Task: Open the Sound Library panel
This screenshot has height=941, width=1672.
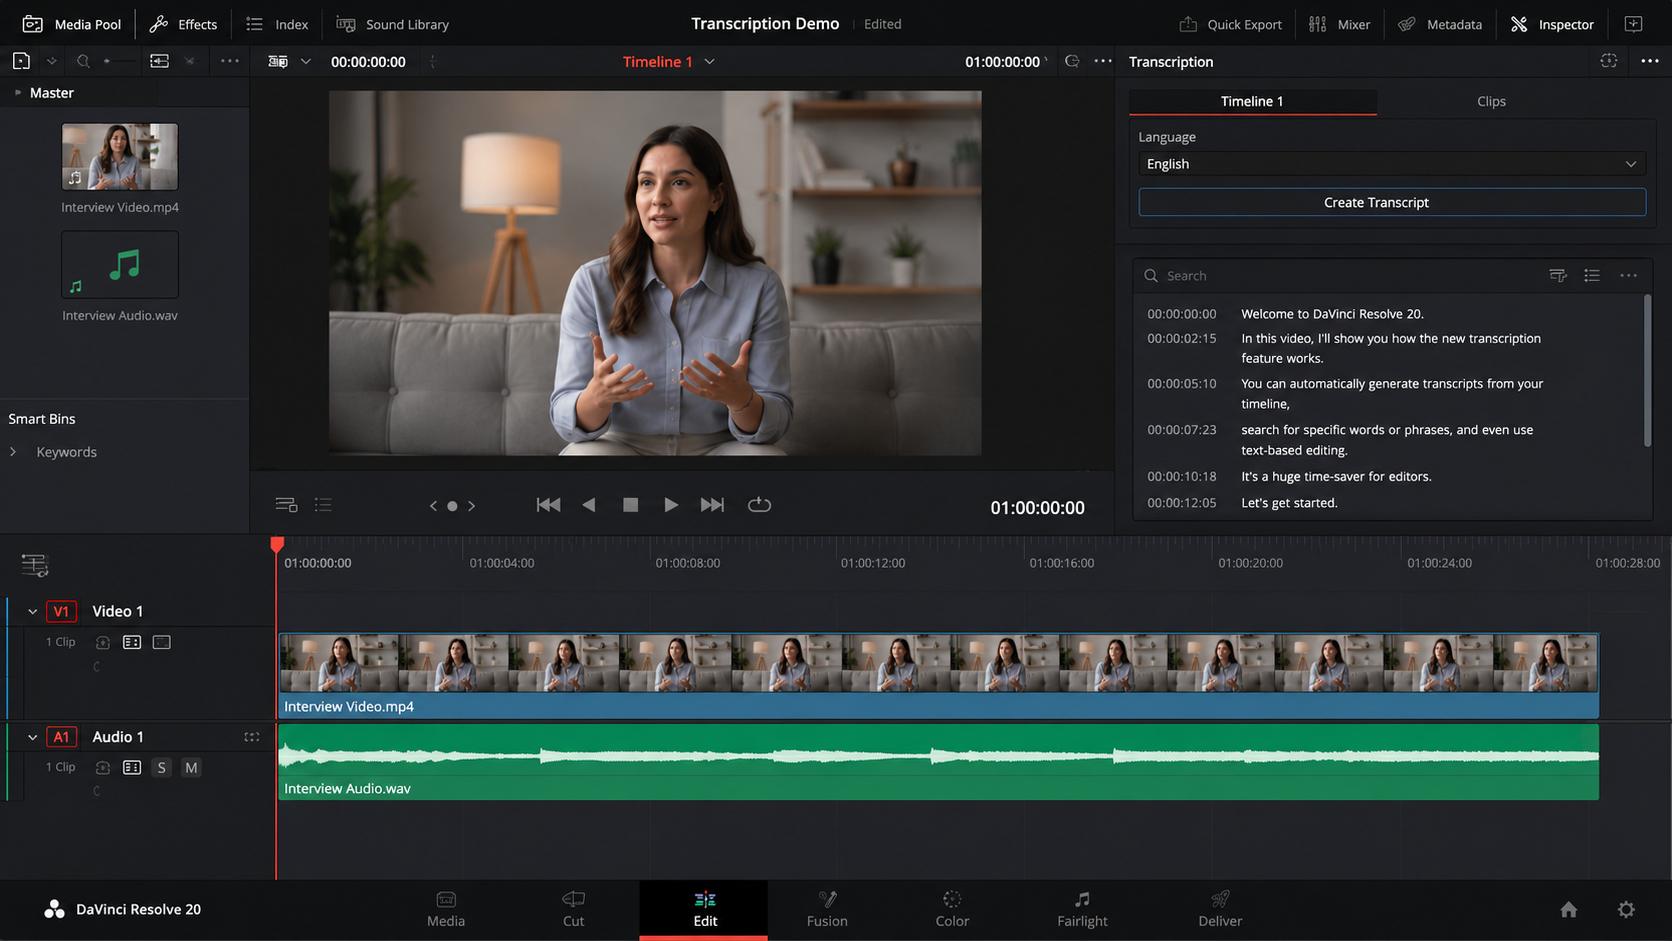Action: tap(392, 24)
